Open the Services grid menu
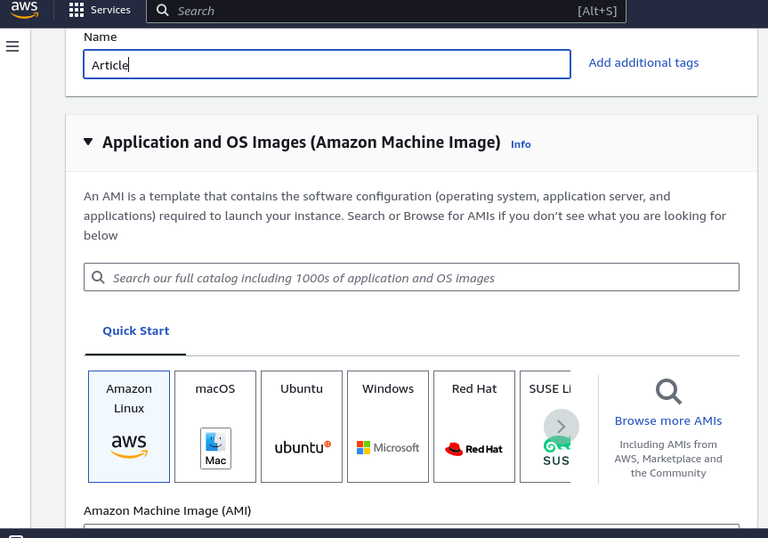This screenshot has height=538, width=768. click(x=77, y=10)
